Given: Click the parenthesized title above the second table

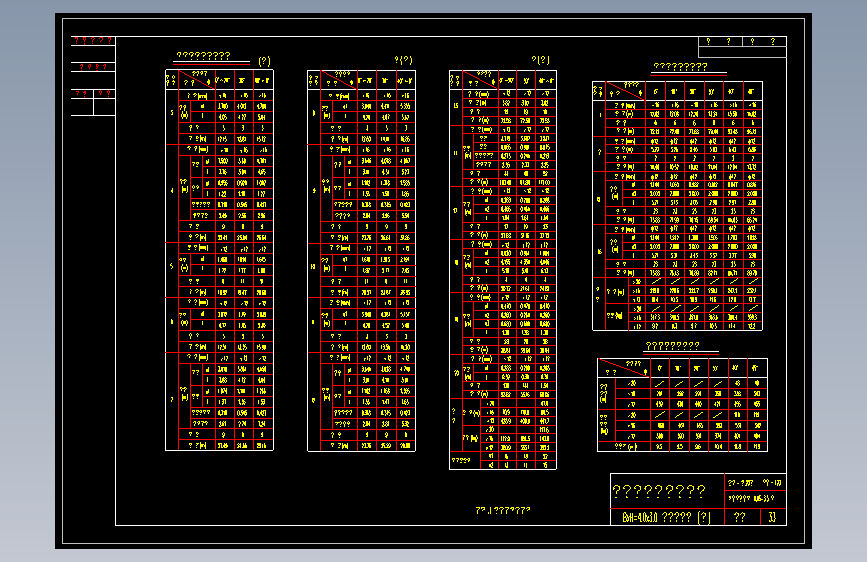Looking at the screenshot, I should [403, 60].
